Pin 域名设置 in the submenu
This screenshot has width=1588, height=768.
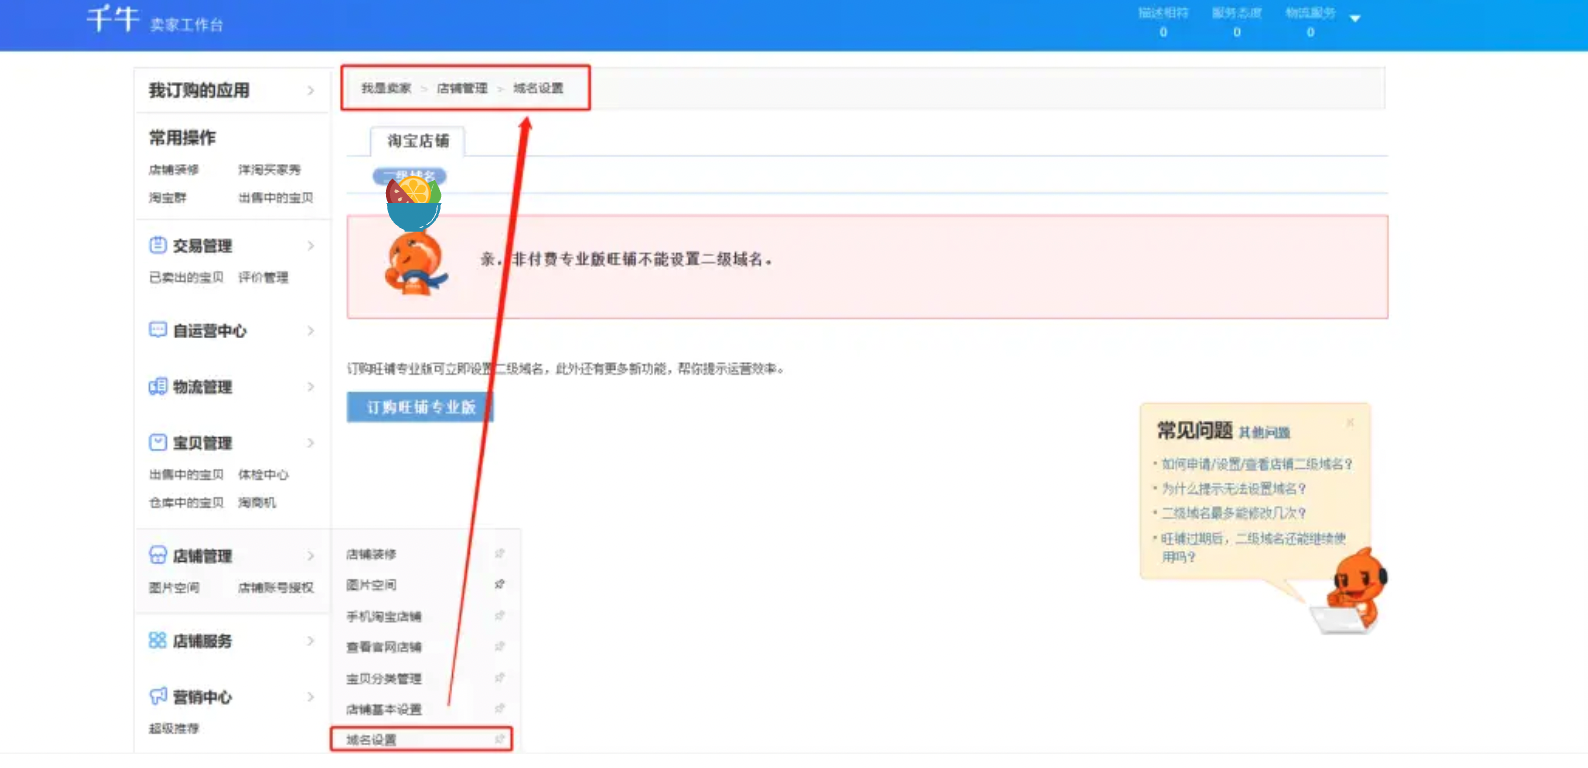click(499, 739)
